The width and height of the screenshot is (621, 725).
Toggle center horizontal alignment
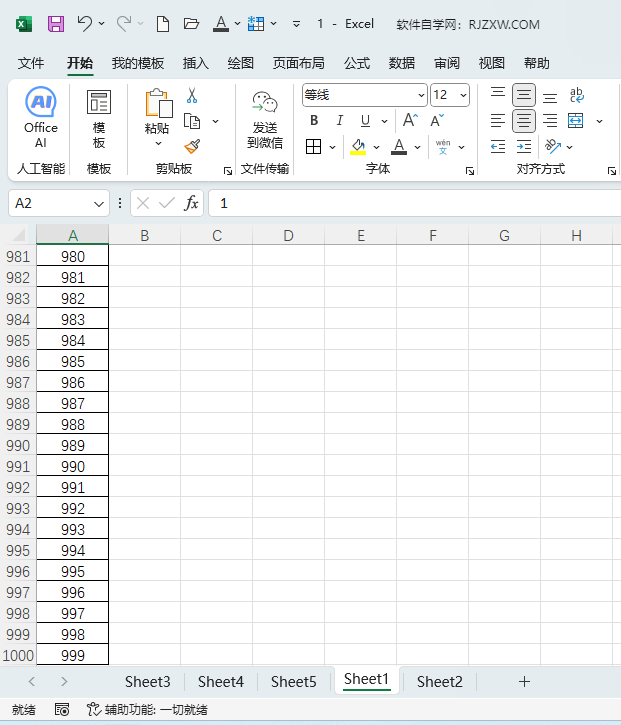(523, 121)
